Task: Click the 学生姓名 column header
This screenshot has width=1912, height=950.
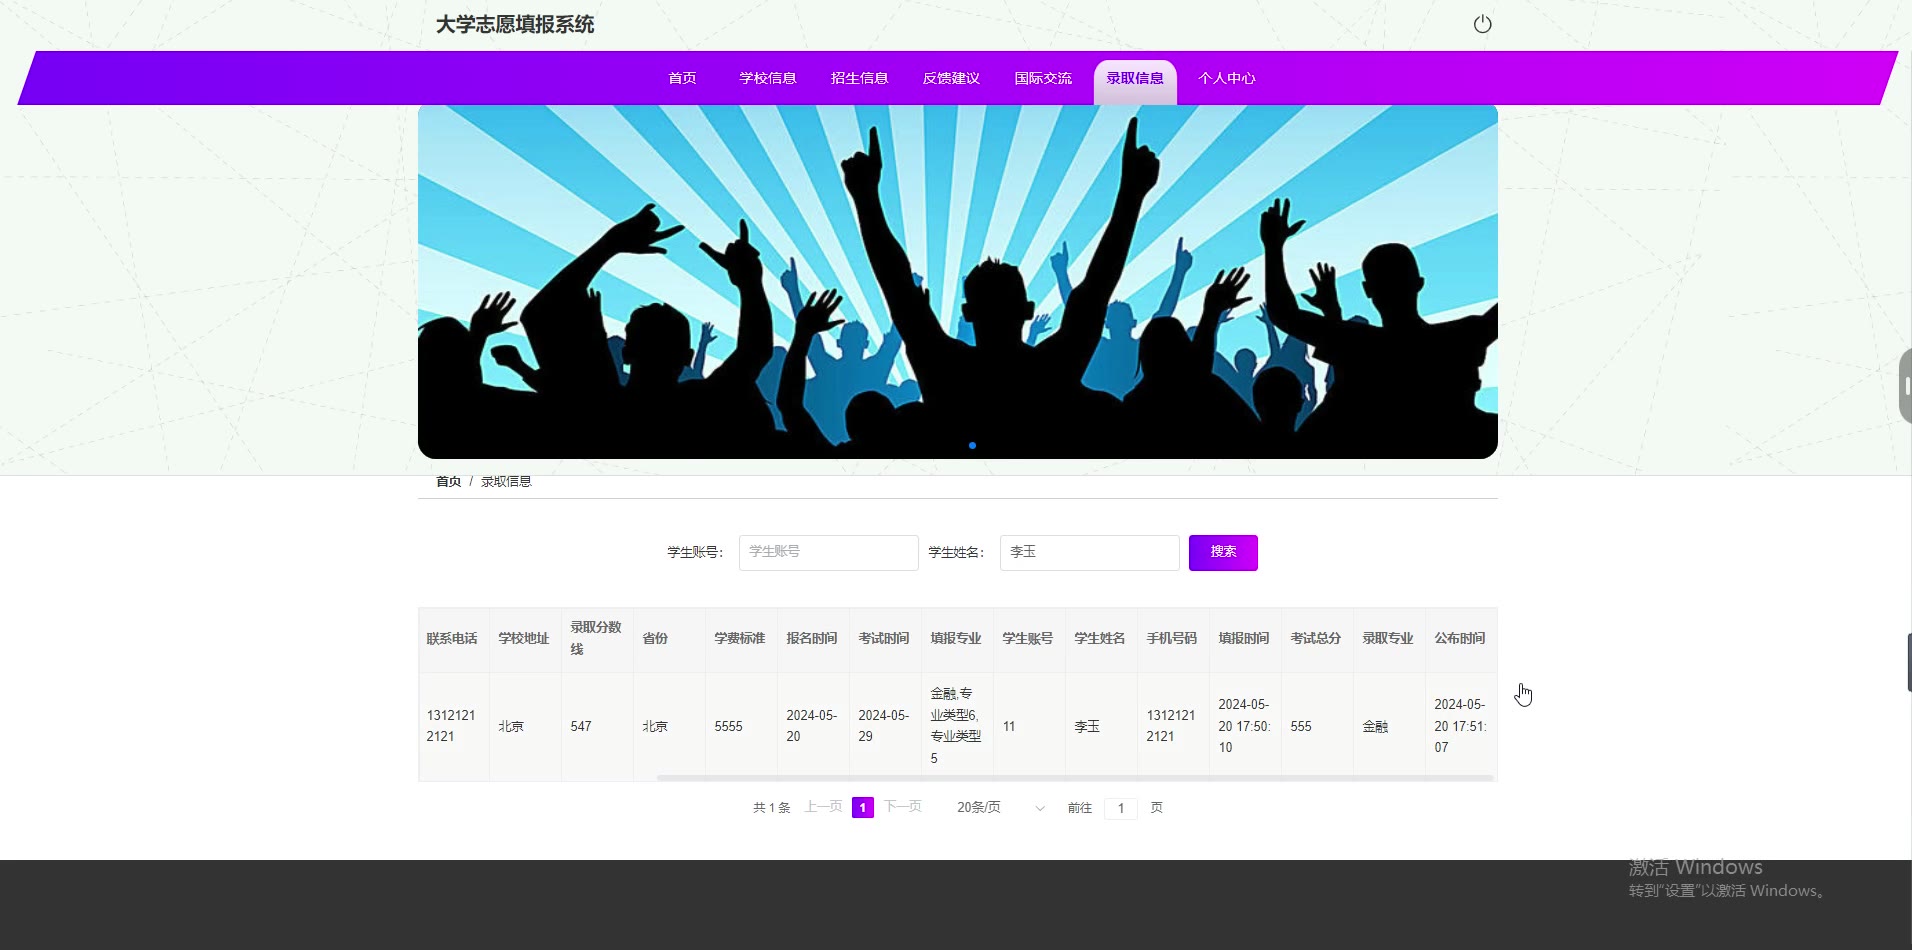Action: [x=1100, y=638]
